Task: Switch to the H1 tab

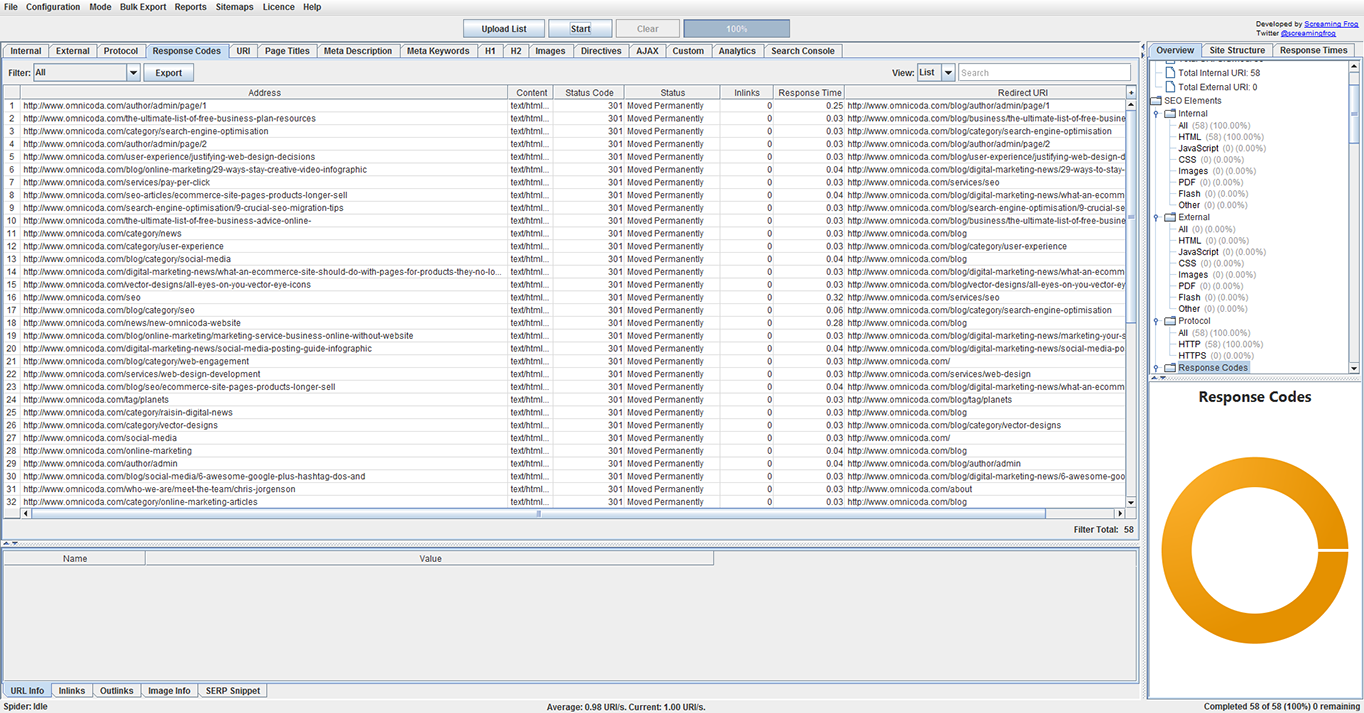Action: point(490,51)
